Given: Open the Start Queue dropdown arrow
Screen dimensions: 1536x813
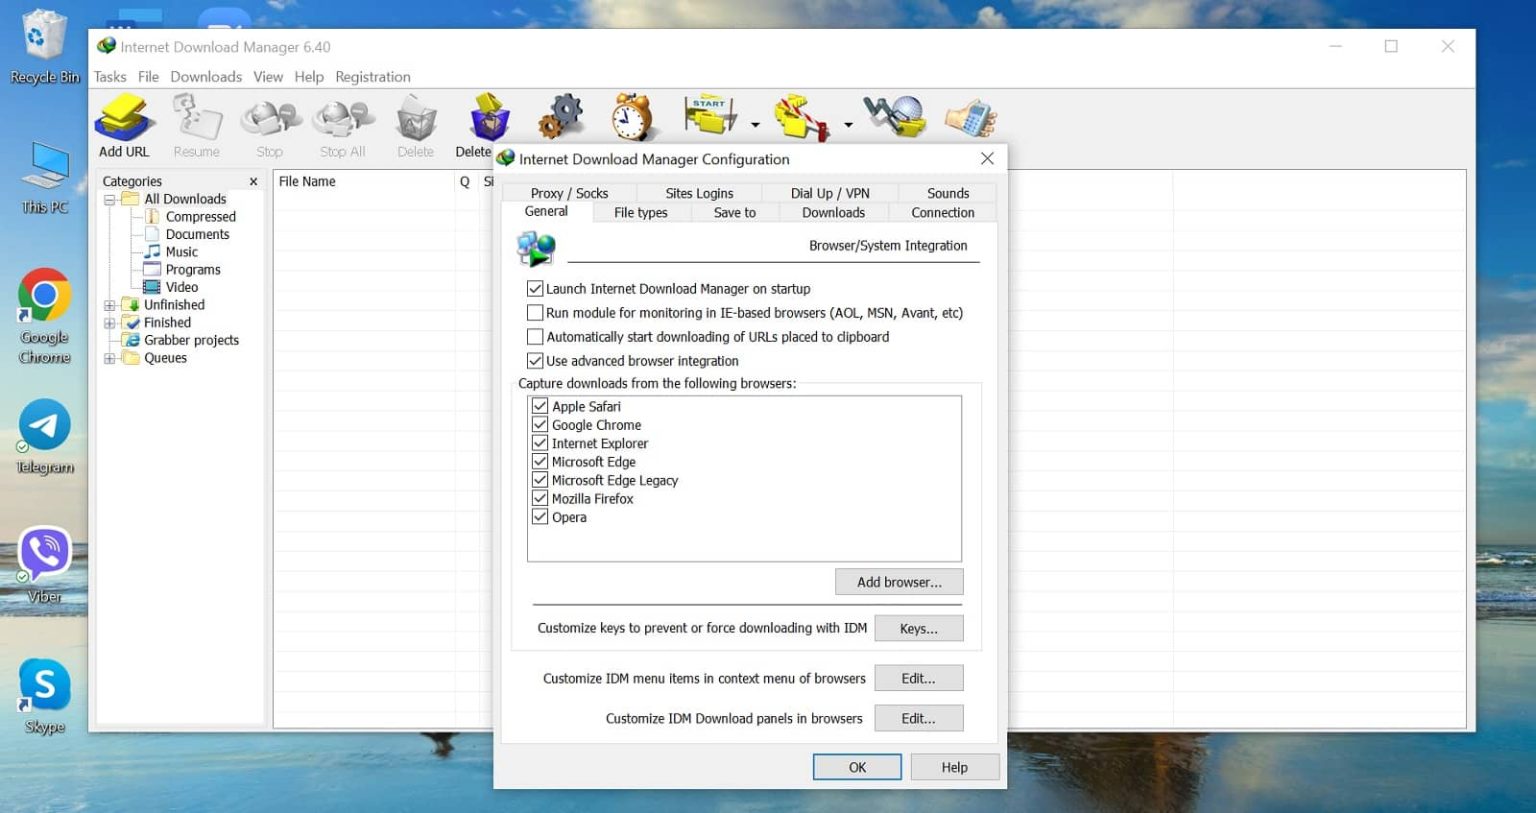Looking at the screenshot, I should [x=755, y=125].
